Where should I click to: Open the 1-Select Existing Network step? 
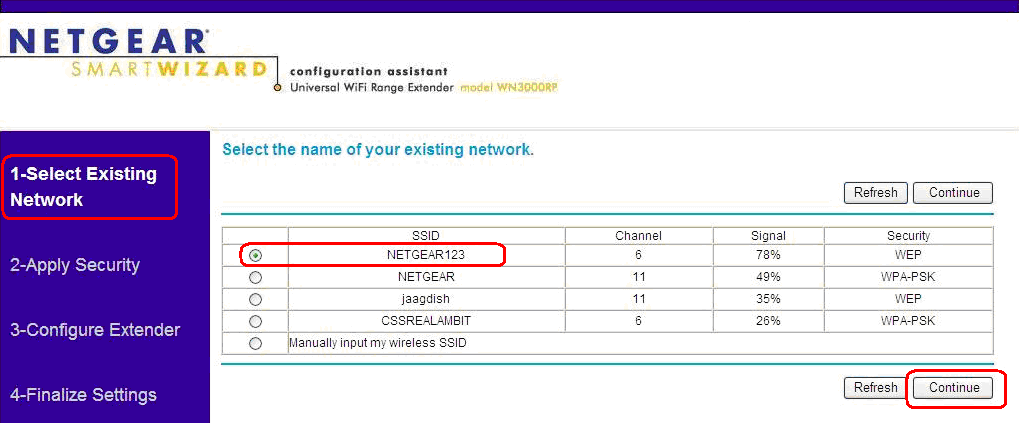point(84,187)
